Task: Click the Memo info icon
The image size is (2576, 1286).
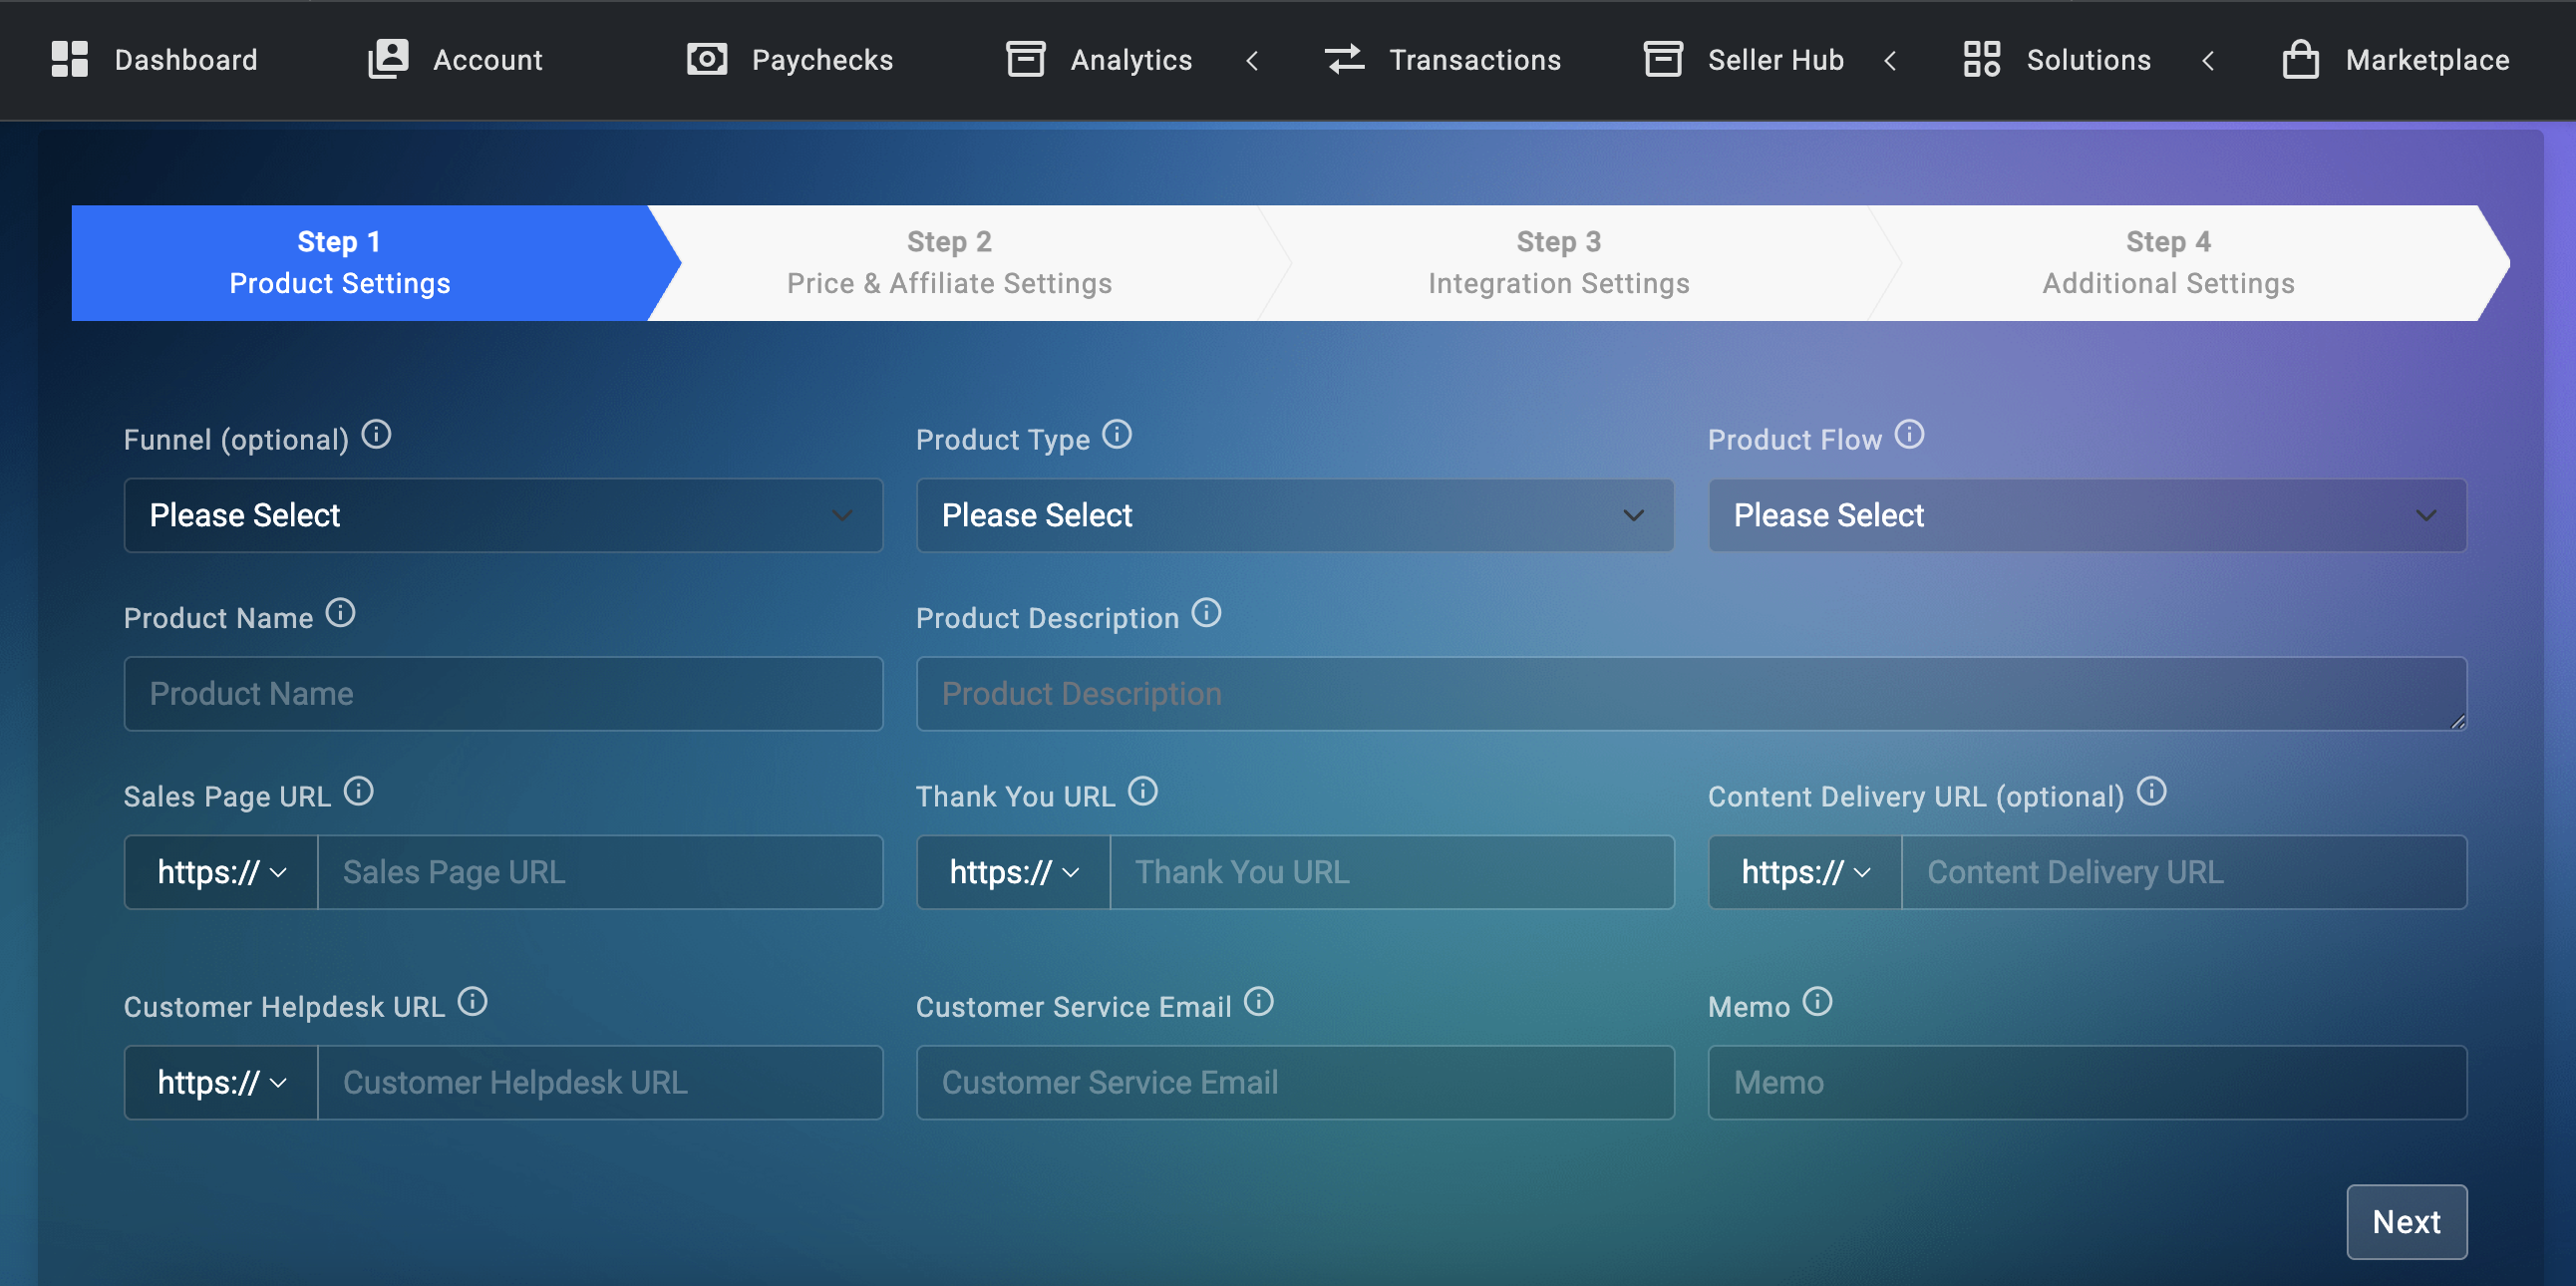Action: pyautogui.click(x=1817, y=1002)
